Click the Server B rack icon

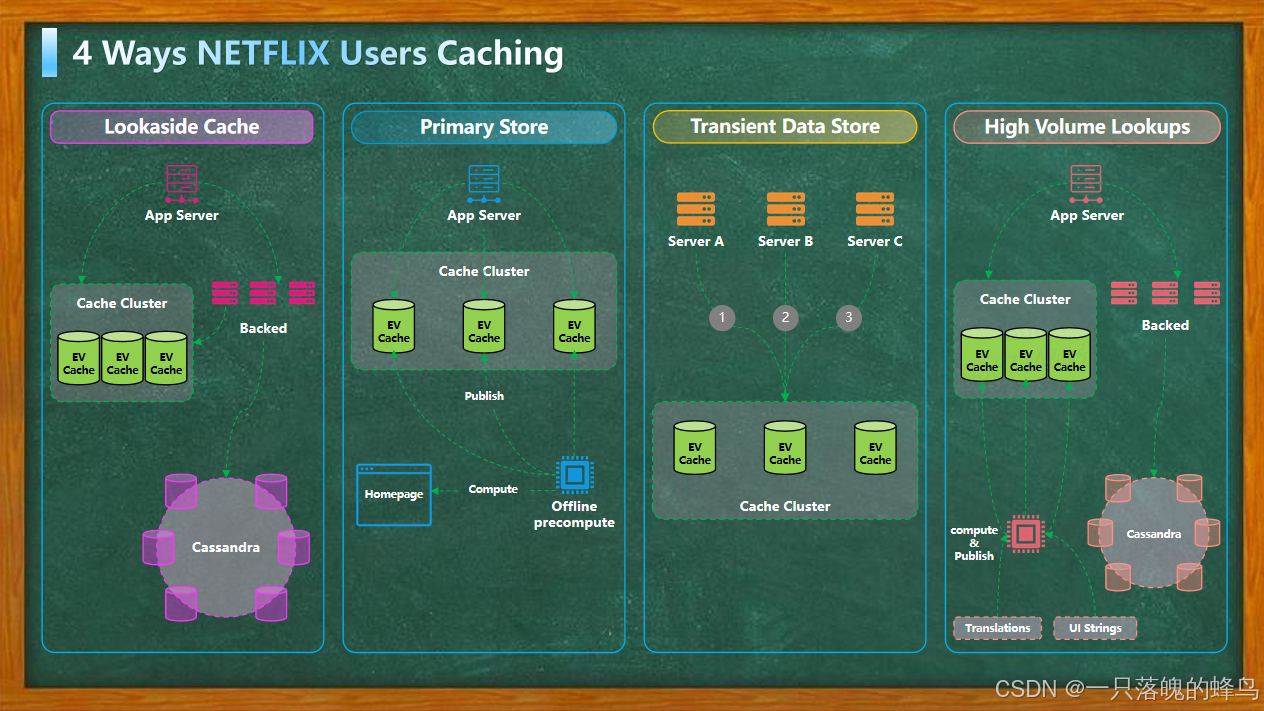tap(785, 207)
